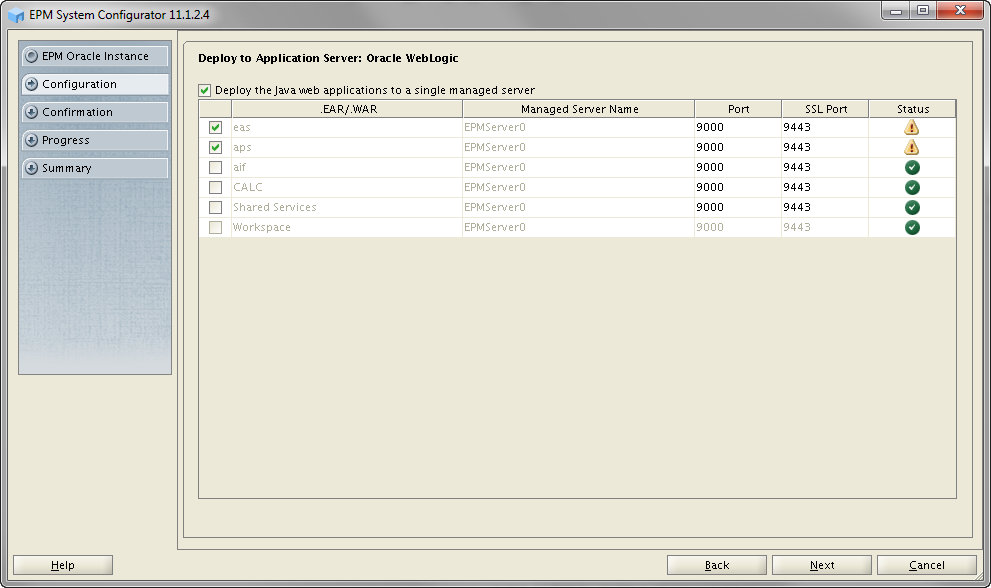Maximize the EPM System Configurator window
The image size is (991, 588).
tap(923, 11)
